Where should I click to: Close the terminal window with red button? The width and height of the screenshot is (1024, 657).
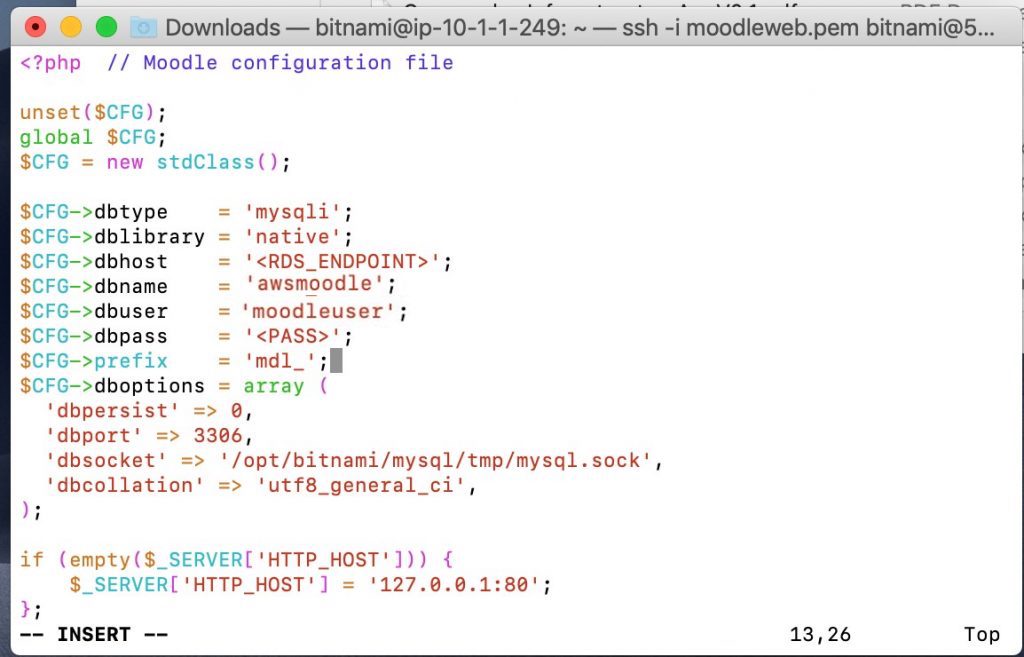(35, 27)
